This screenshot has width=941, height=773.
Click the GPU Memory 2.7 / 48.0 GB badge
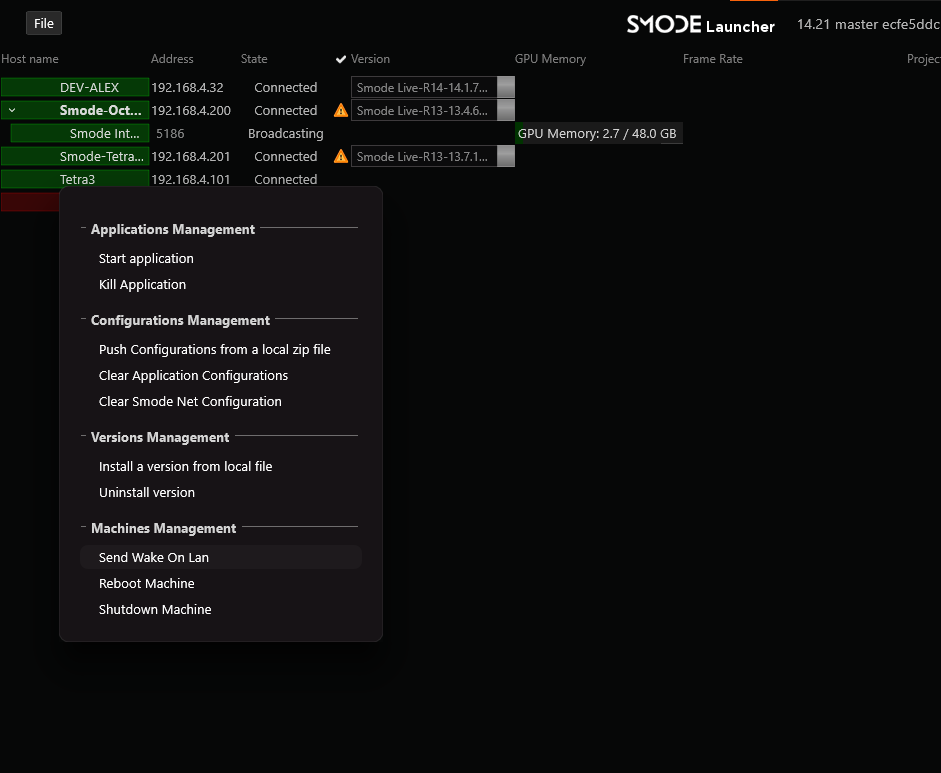pos(598,133)
